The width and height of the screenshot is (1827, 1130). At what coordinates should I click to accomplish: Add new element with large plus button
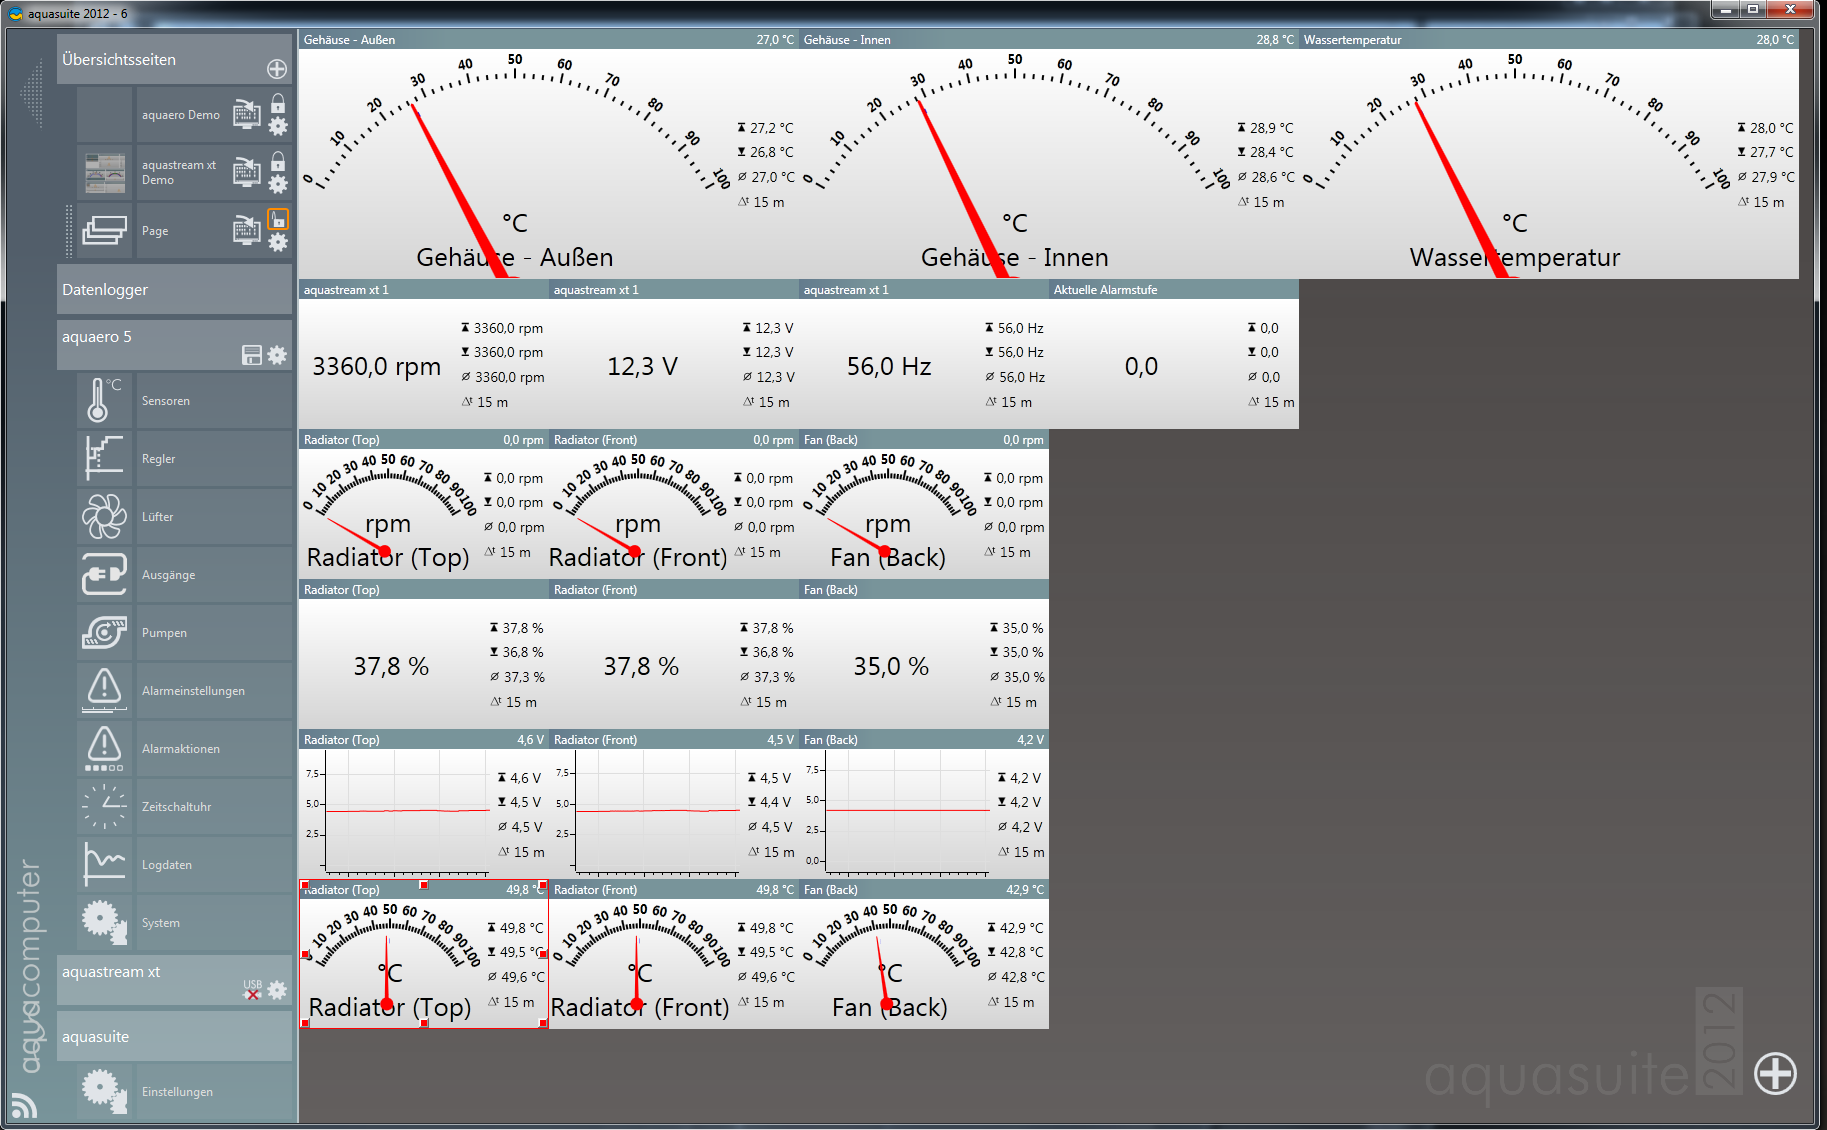(1775, 1074)
